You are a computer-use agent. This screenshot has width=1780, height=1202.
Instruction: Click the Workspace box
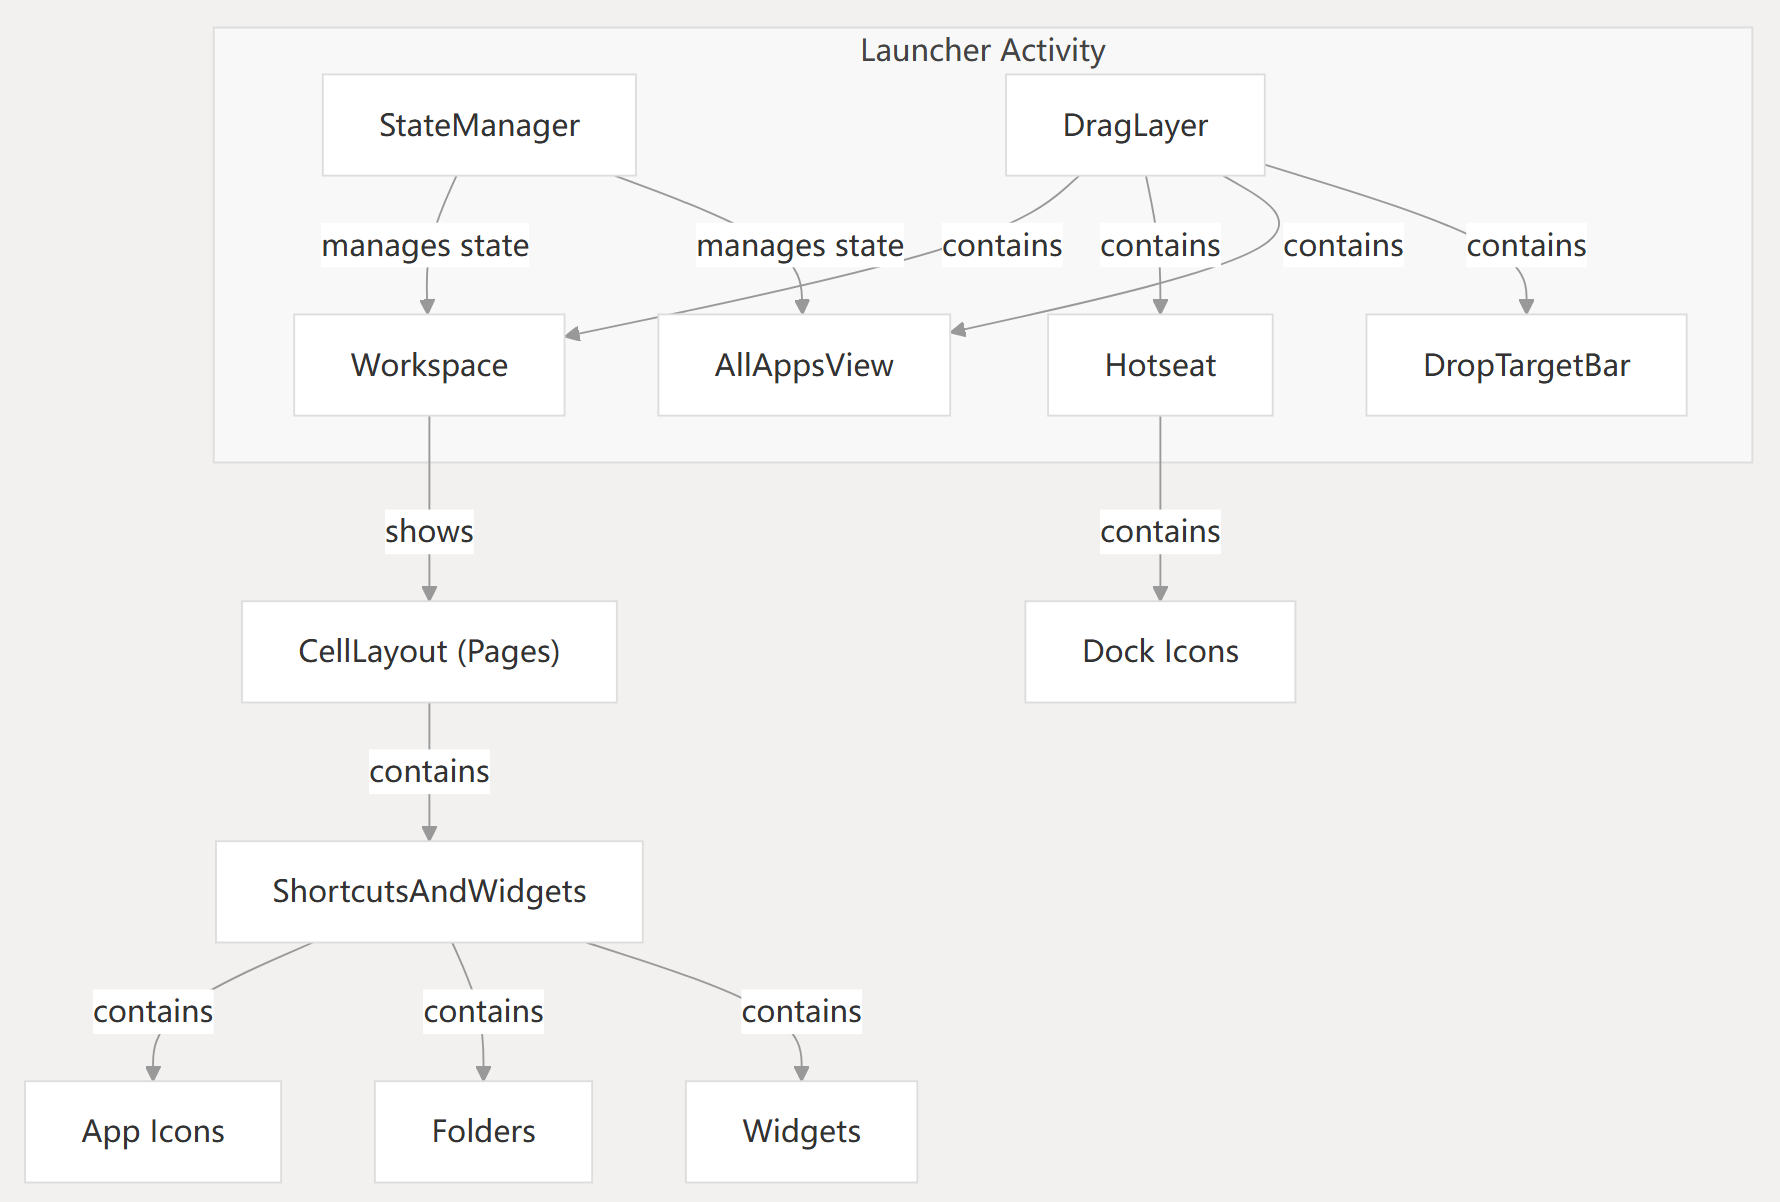429,365
